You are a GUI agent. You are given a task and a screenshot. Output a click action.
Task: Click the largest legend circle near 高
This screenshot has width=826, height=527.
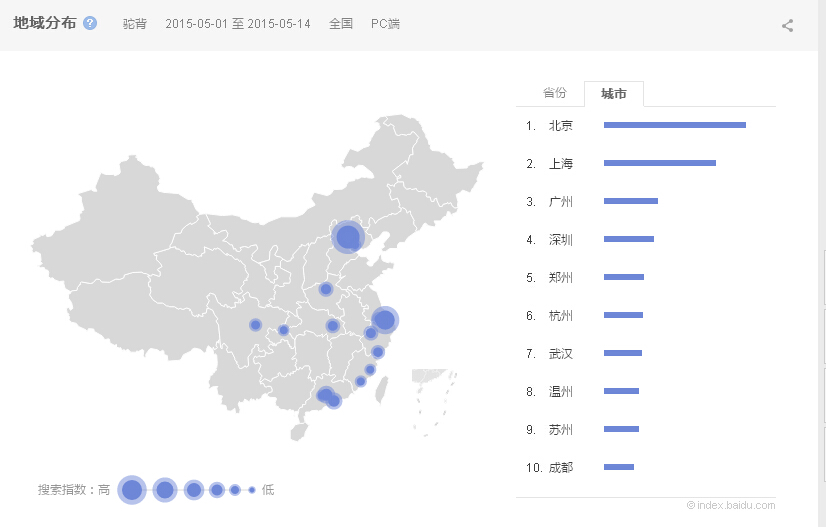132,490
